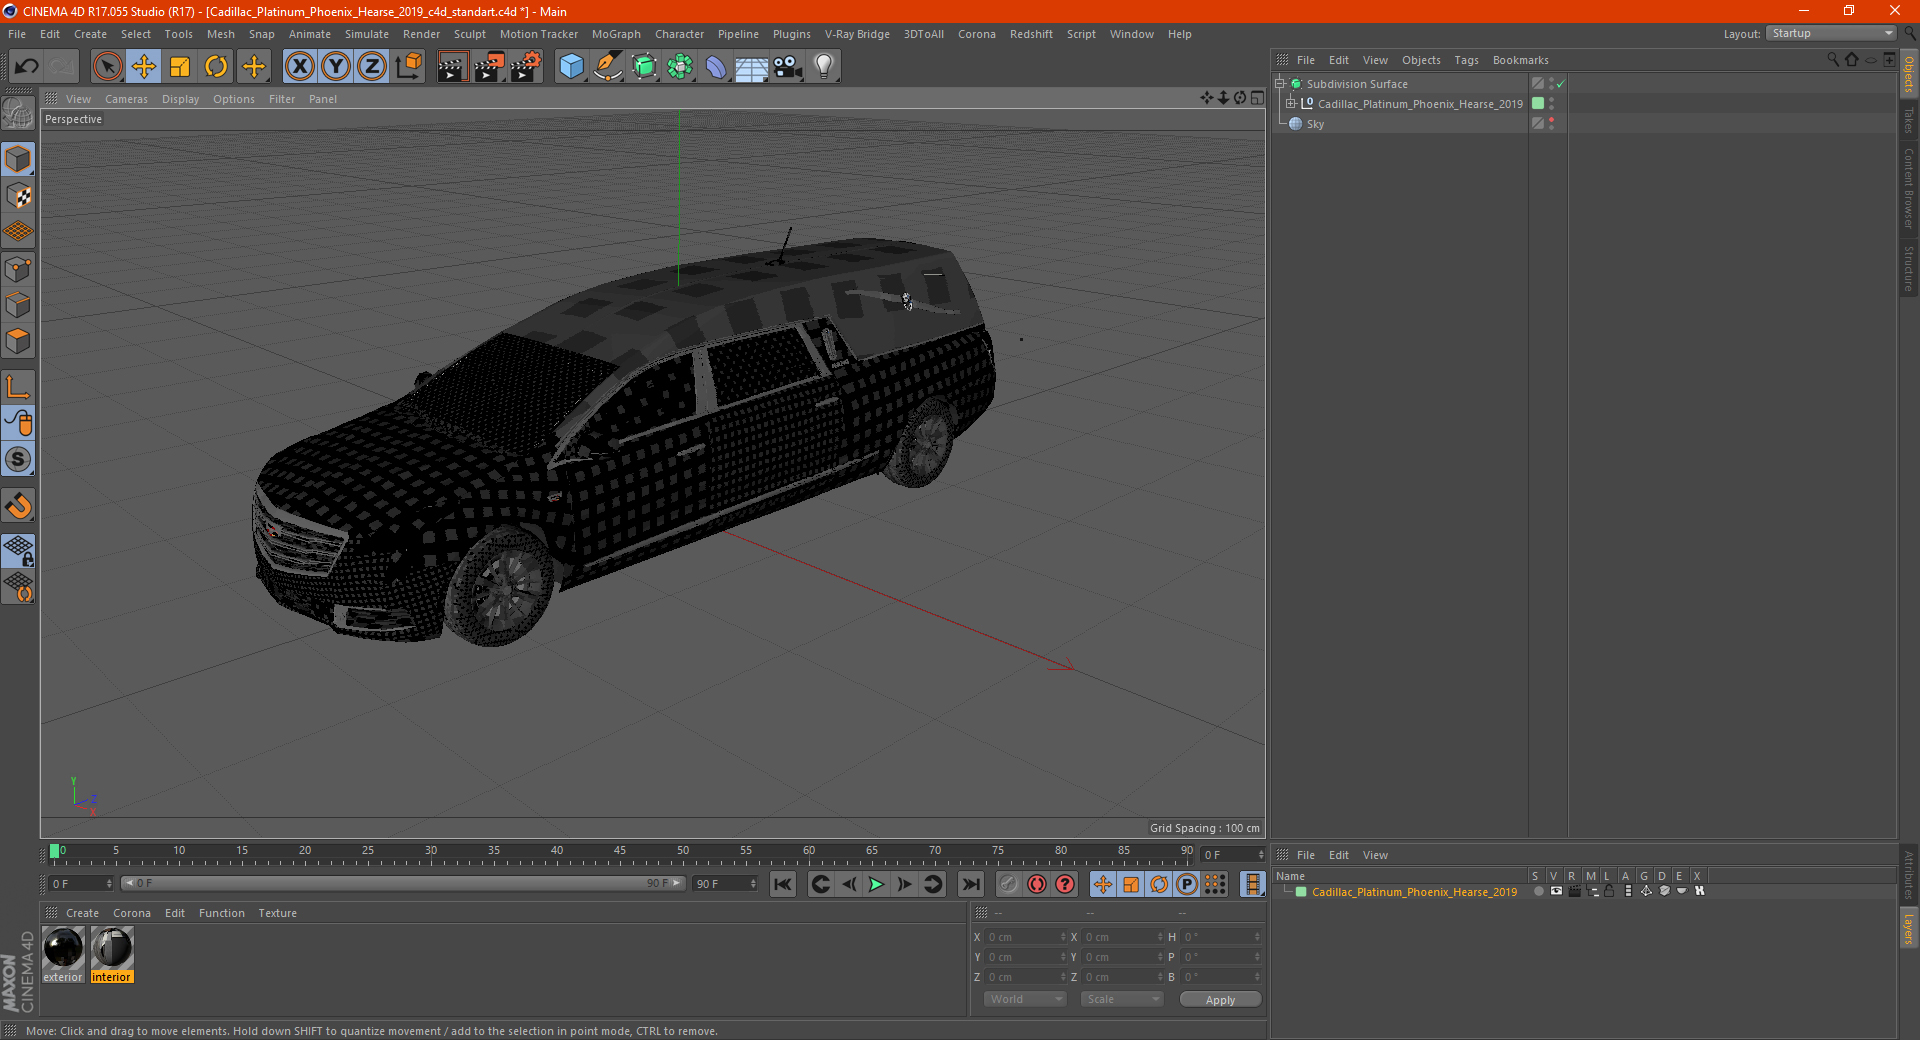Play the animation forward
The width and height of the screenshot is (1920, 1040).
pyautogui.click(x=876, y=884)
